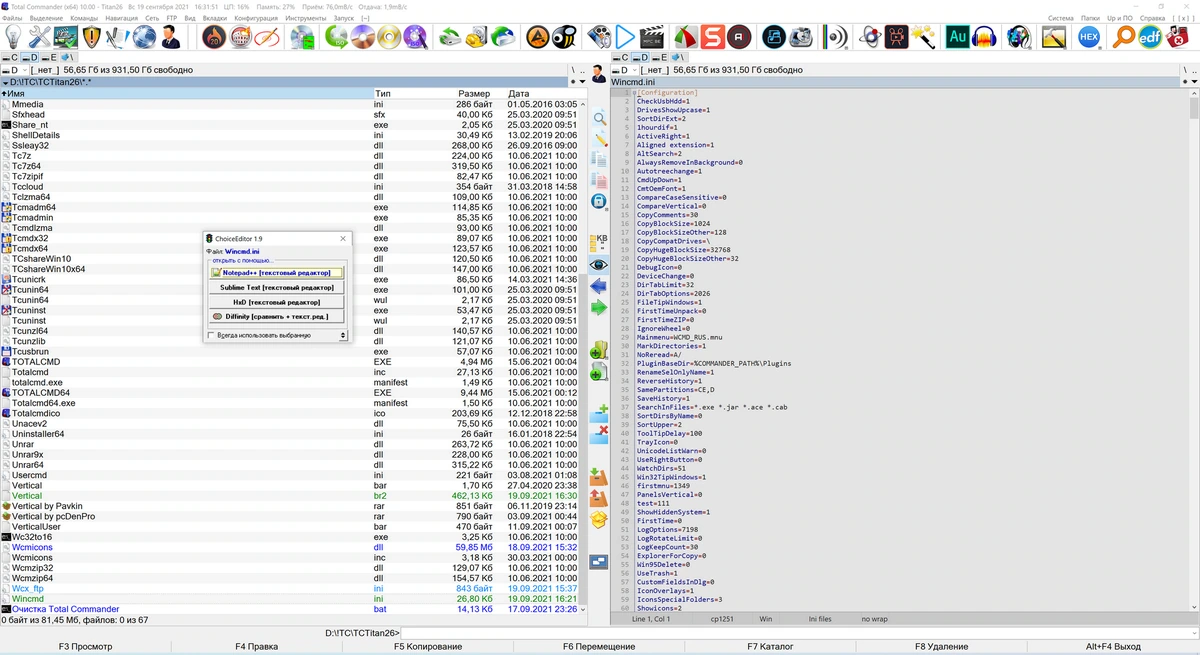This screenshot has width=1200, height=655.
Task: Choose Notepad++ text editor button
Action: click(x=276, y=273)
